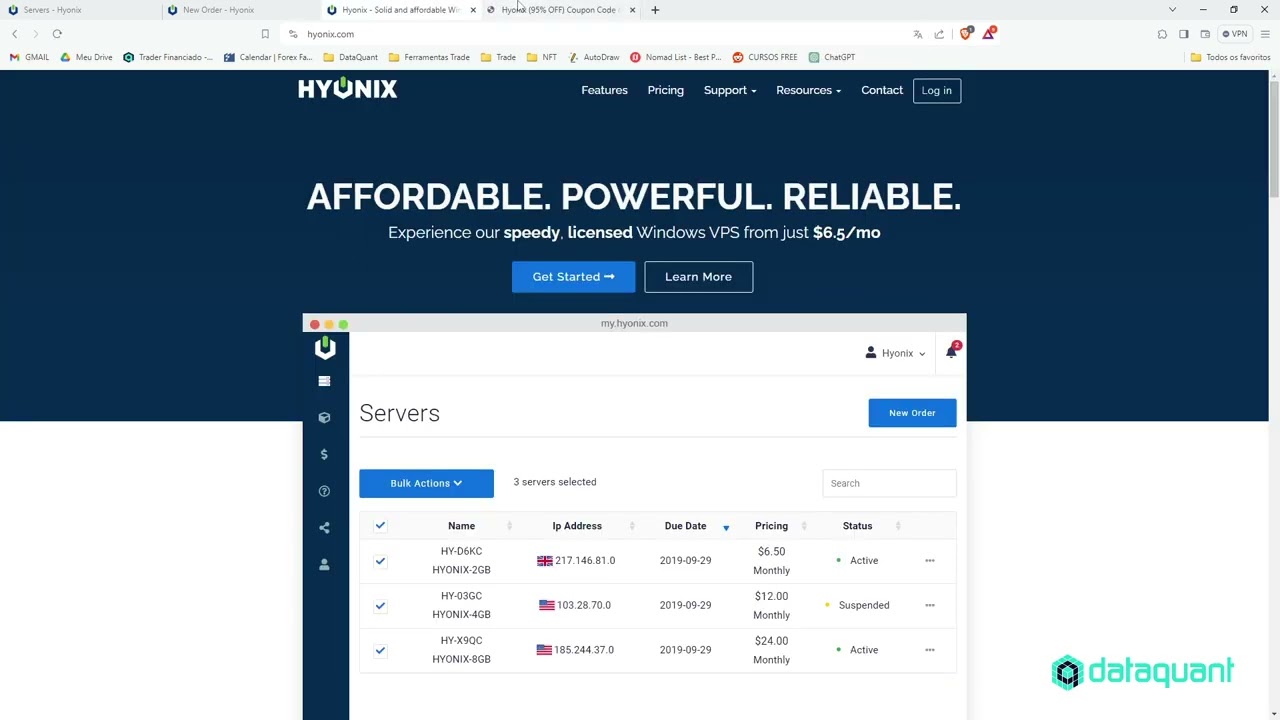This screenshot has height=720, width=1280.
Task: Open the ChatGPT bookmark
Action: point(832,57)
